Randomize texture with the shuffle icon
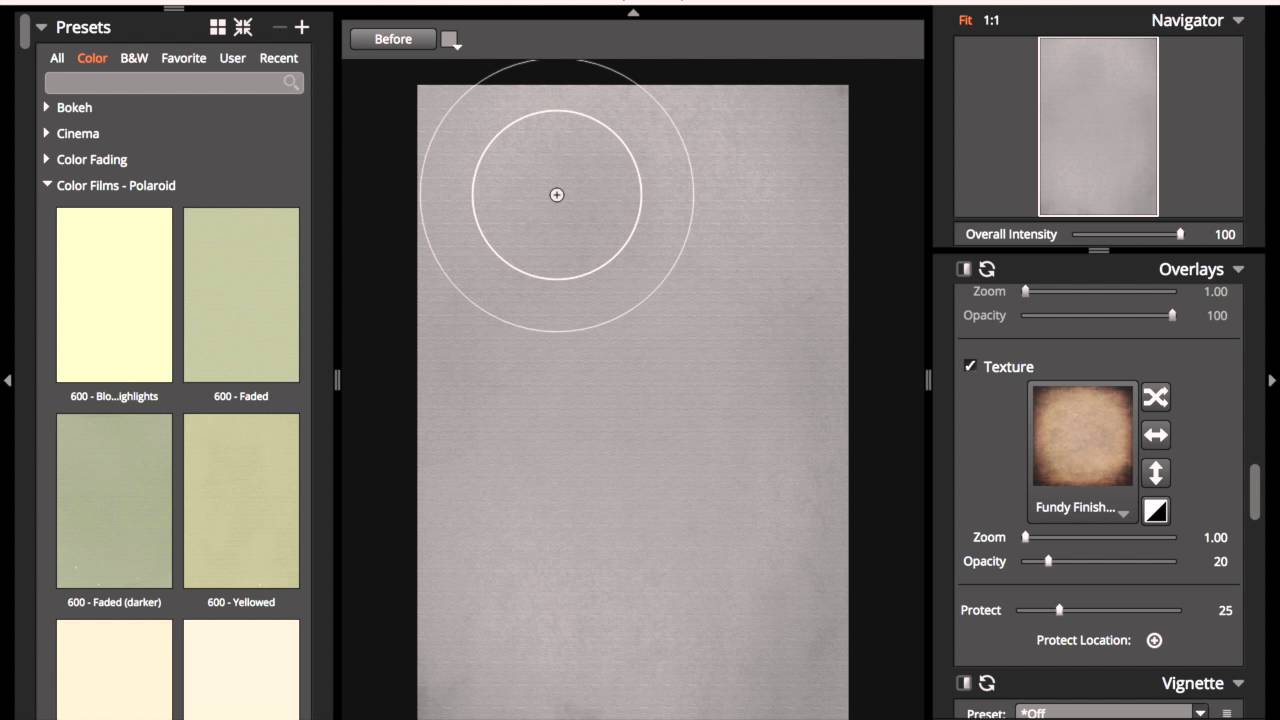The image size is (1280, 720). coord(1155,397)
